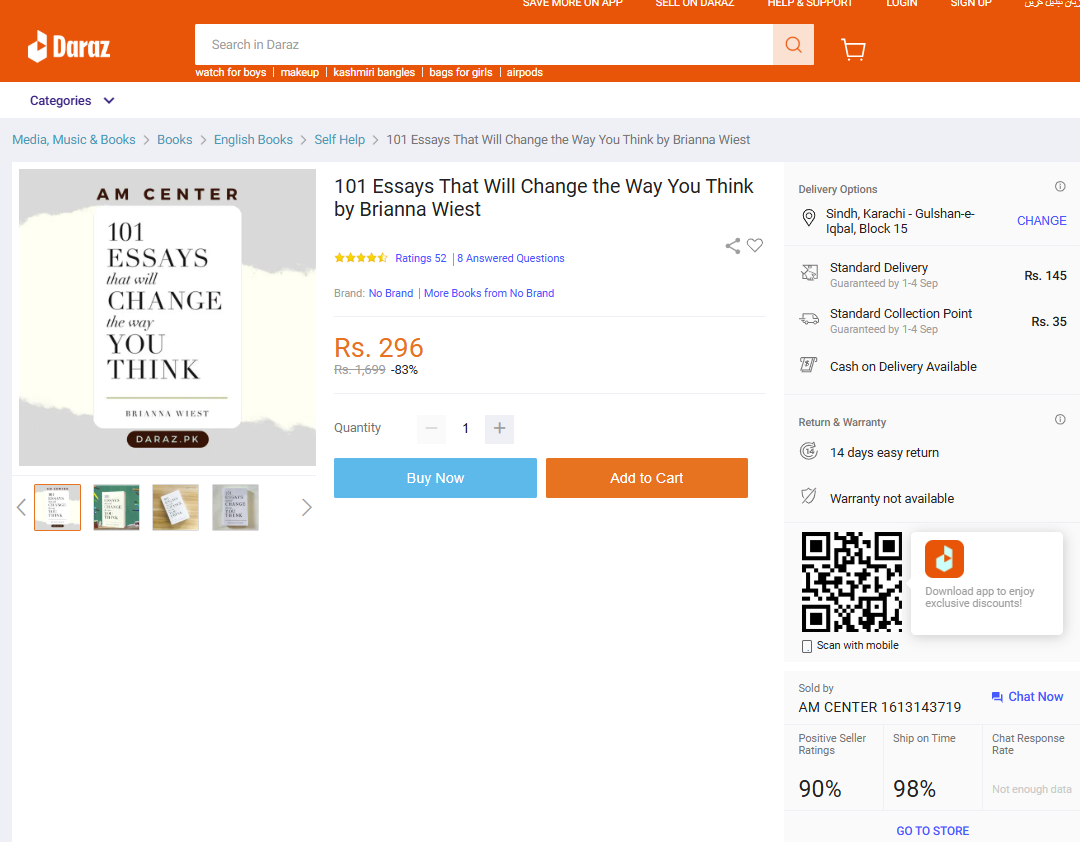Increase quantity with plus button
The image size is (1080, 842).
tap(499, 429)
